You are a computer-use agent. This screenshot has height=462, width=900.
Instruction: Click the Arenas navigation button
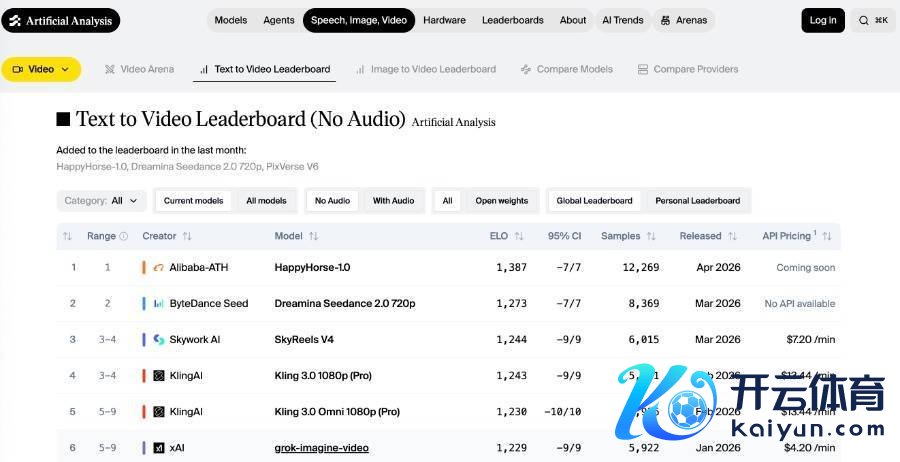pyautogui.click(x=682, y=20)
